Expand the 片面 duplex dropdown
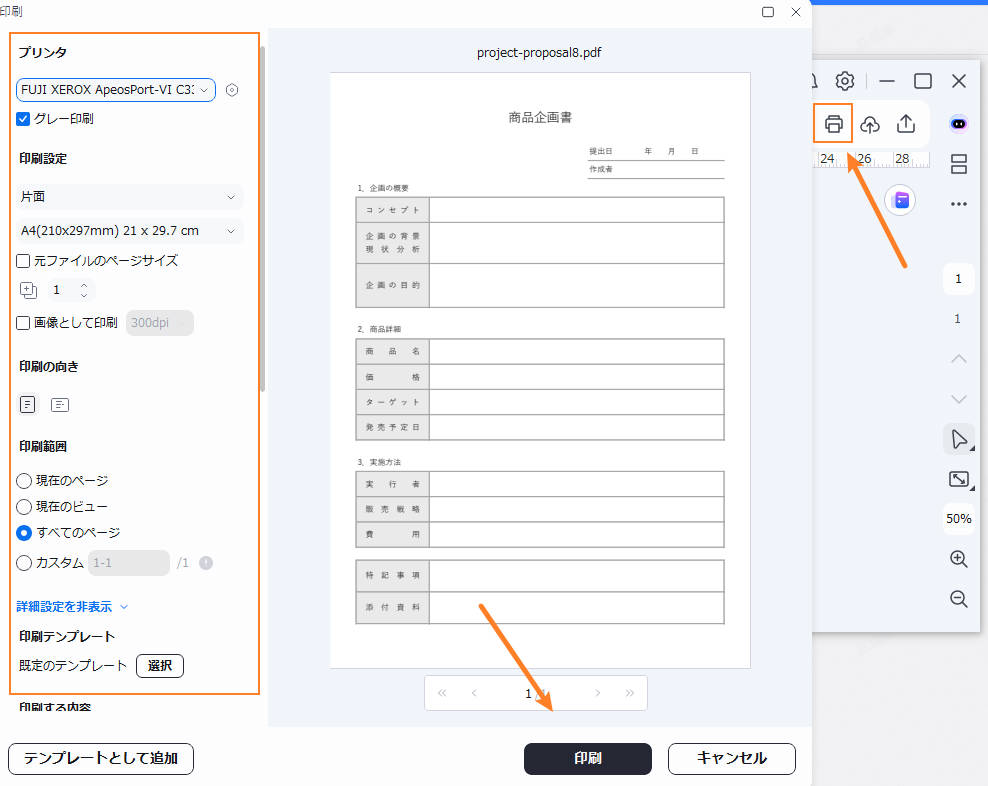Screen dimensions: 988x786 pyautogui.click(x=130, y=197)
